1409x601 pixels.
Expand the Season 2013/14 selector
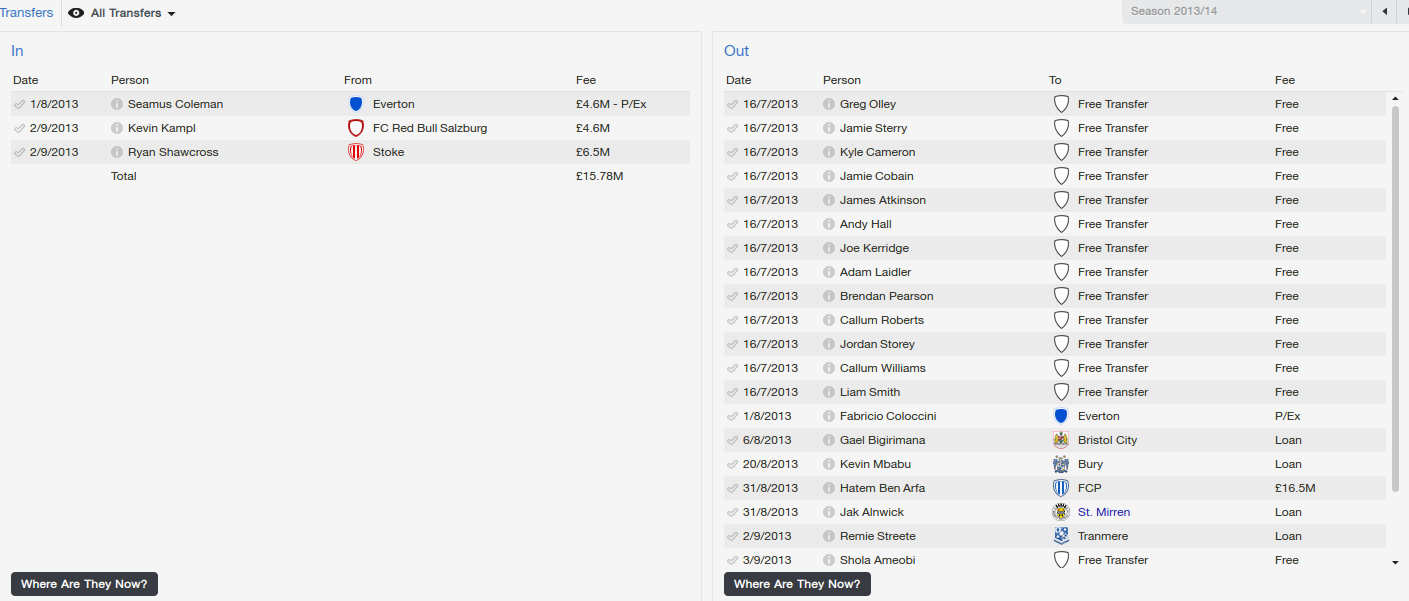1247,12
